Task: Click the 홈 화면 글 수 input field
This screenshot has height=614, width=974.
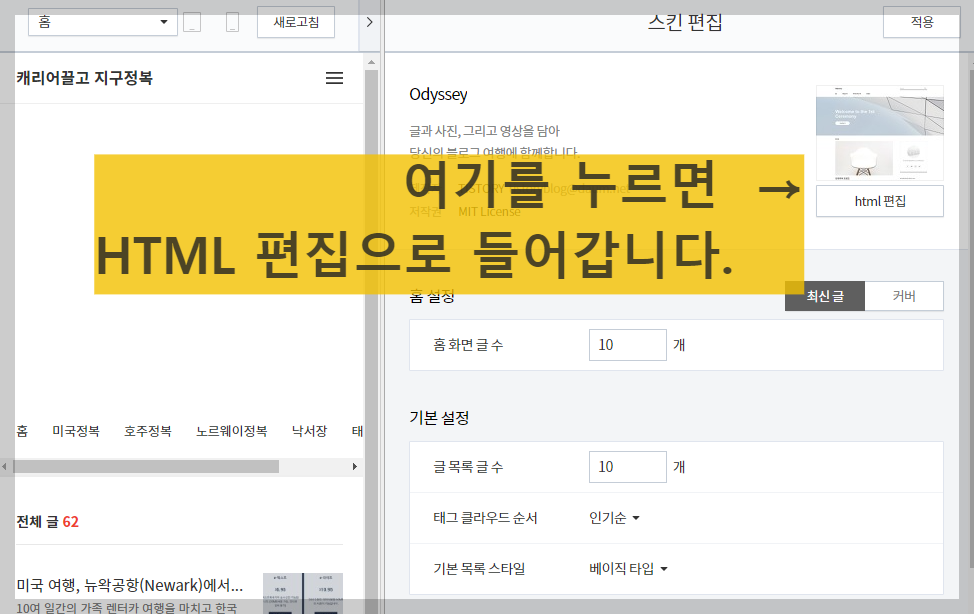Action: 627,345
